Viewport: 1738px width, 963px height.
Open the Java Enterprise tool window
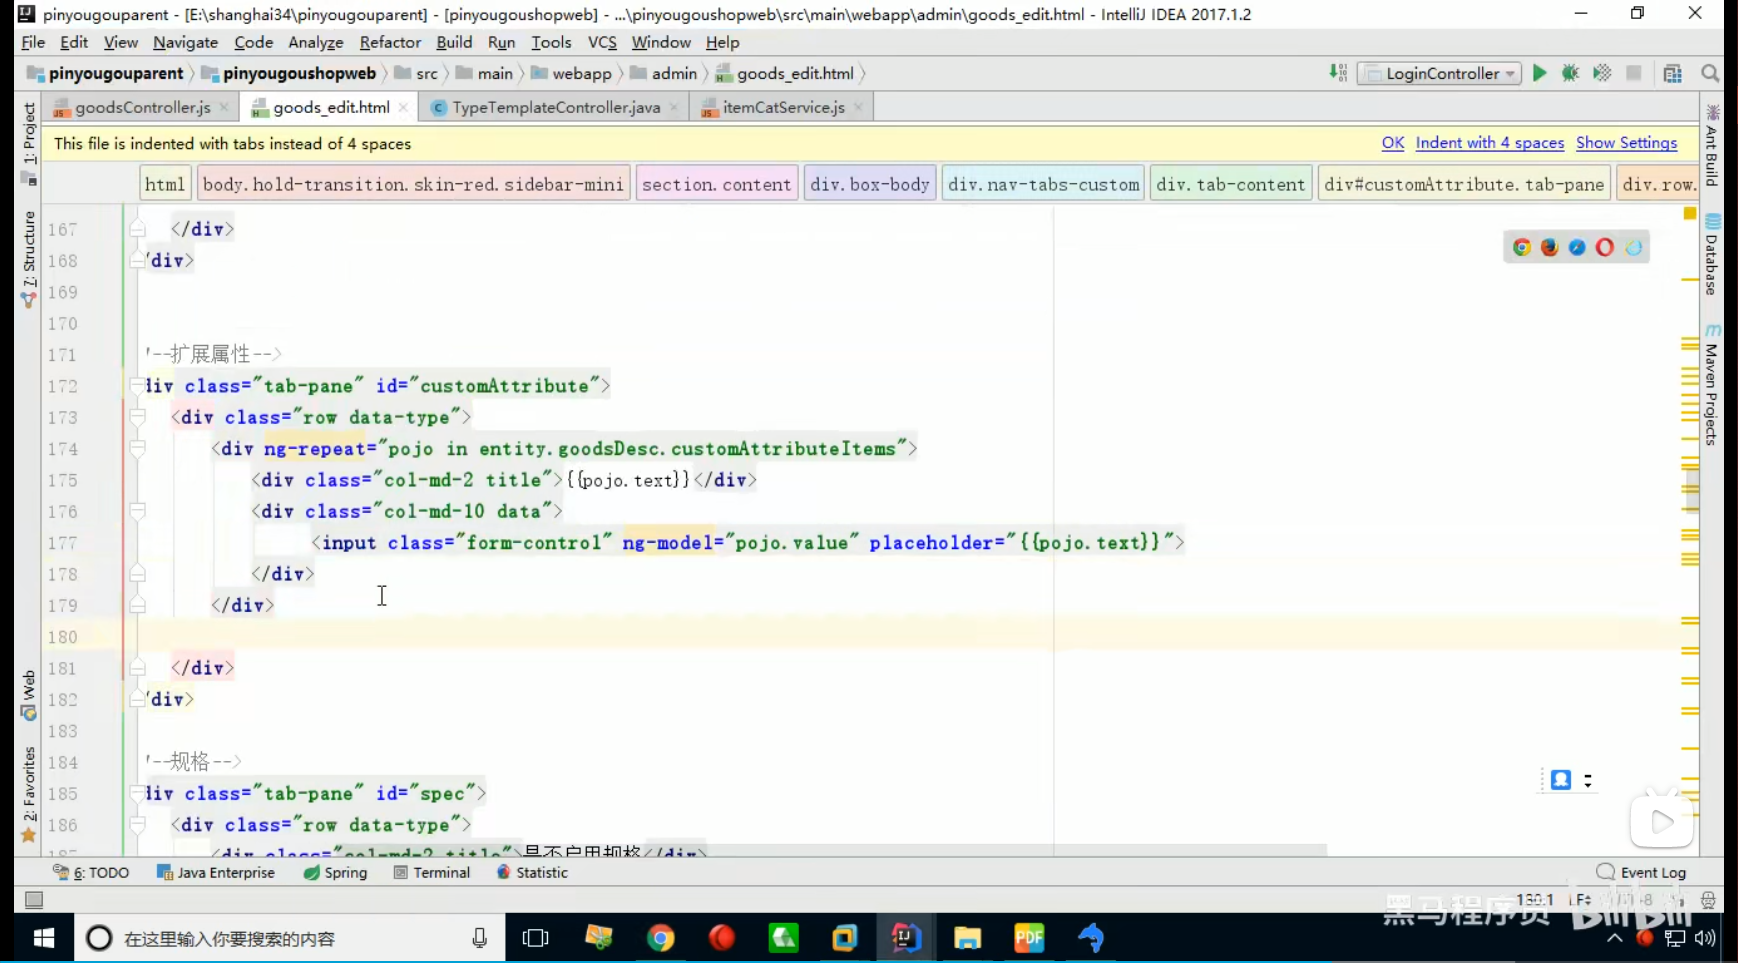(x=216, y=872)
